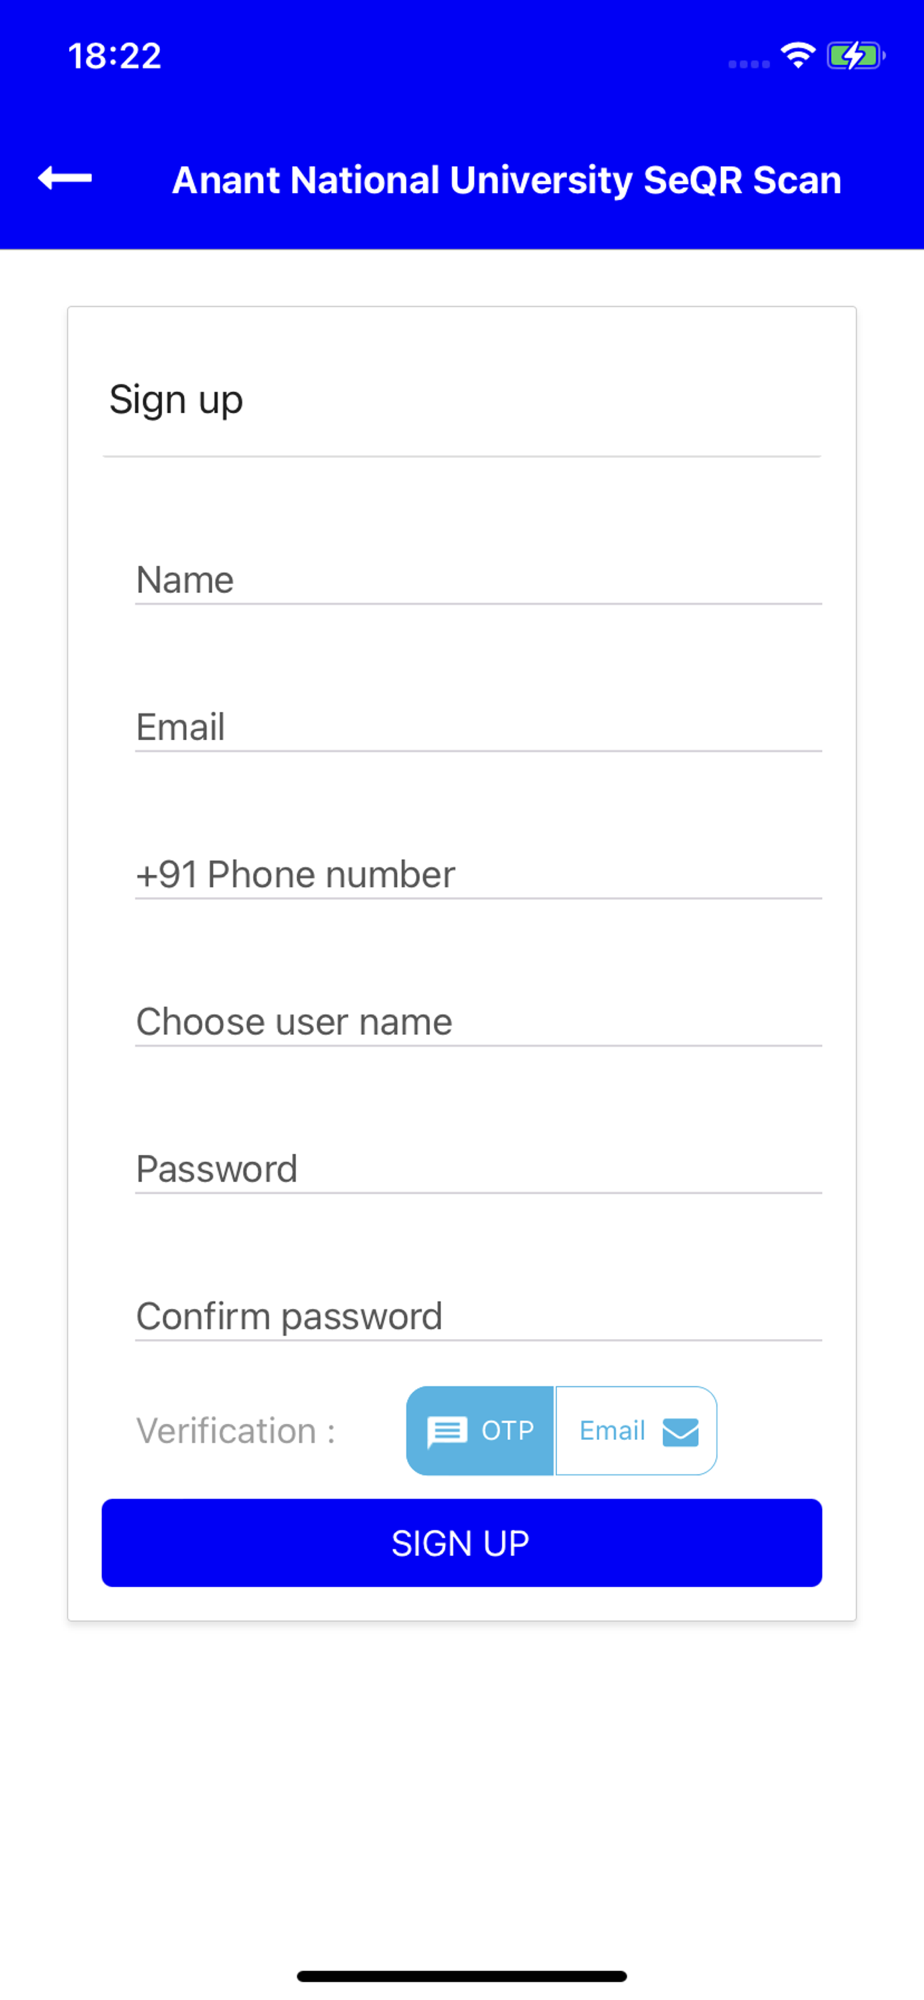Tap the back arrow icon
Viewport: 924px width, 2000px height.
[x=65, y=179]
